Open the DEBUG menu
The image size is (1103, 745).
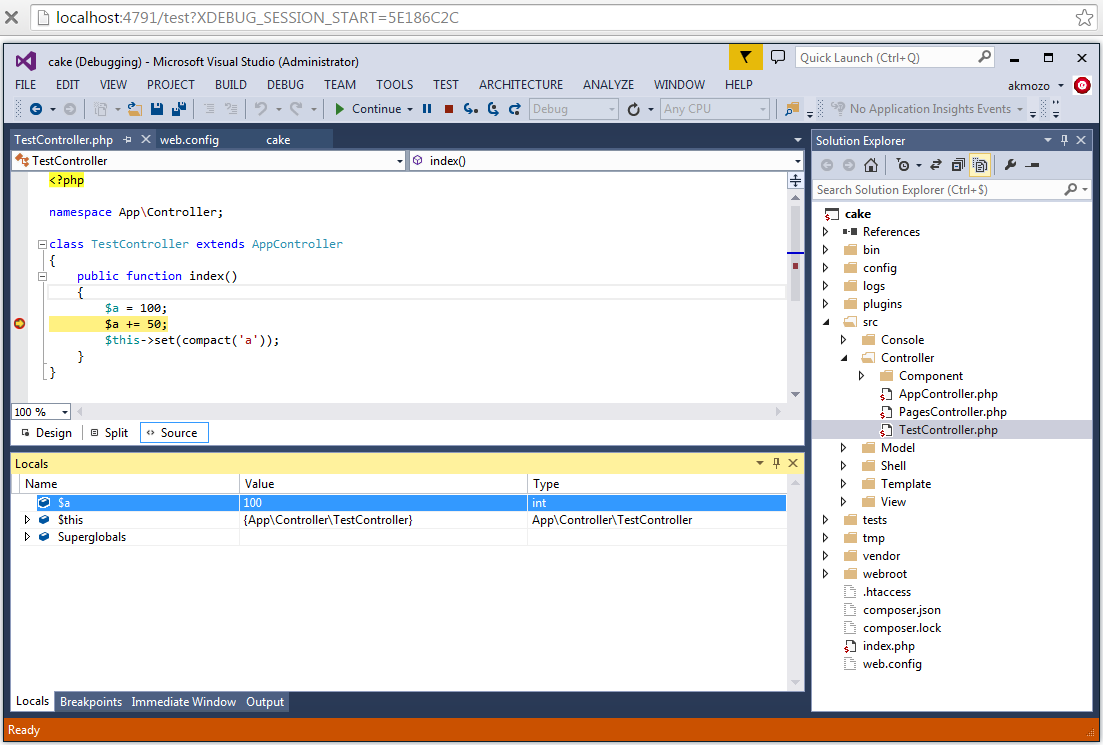tap(285, 85)
